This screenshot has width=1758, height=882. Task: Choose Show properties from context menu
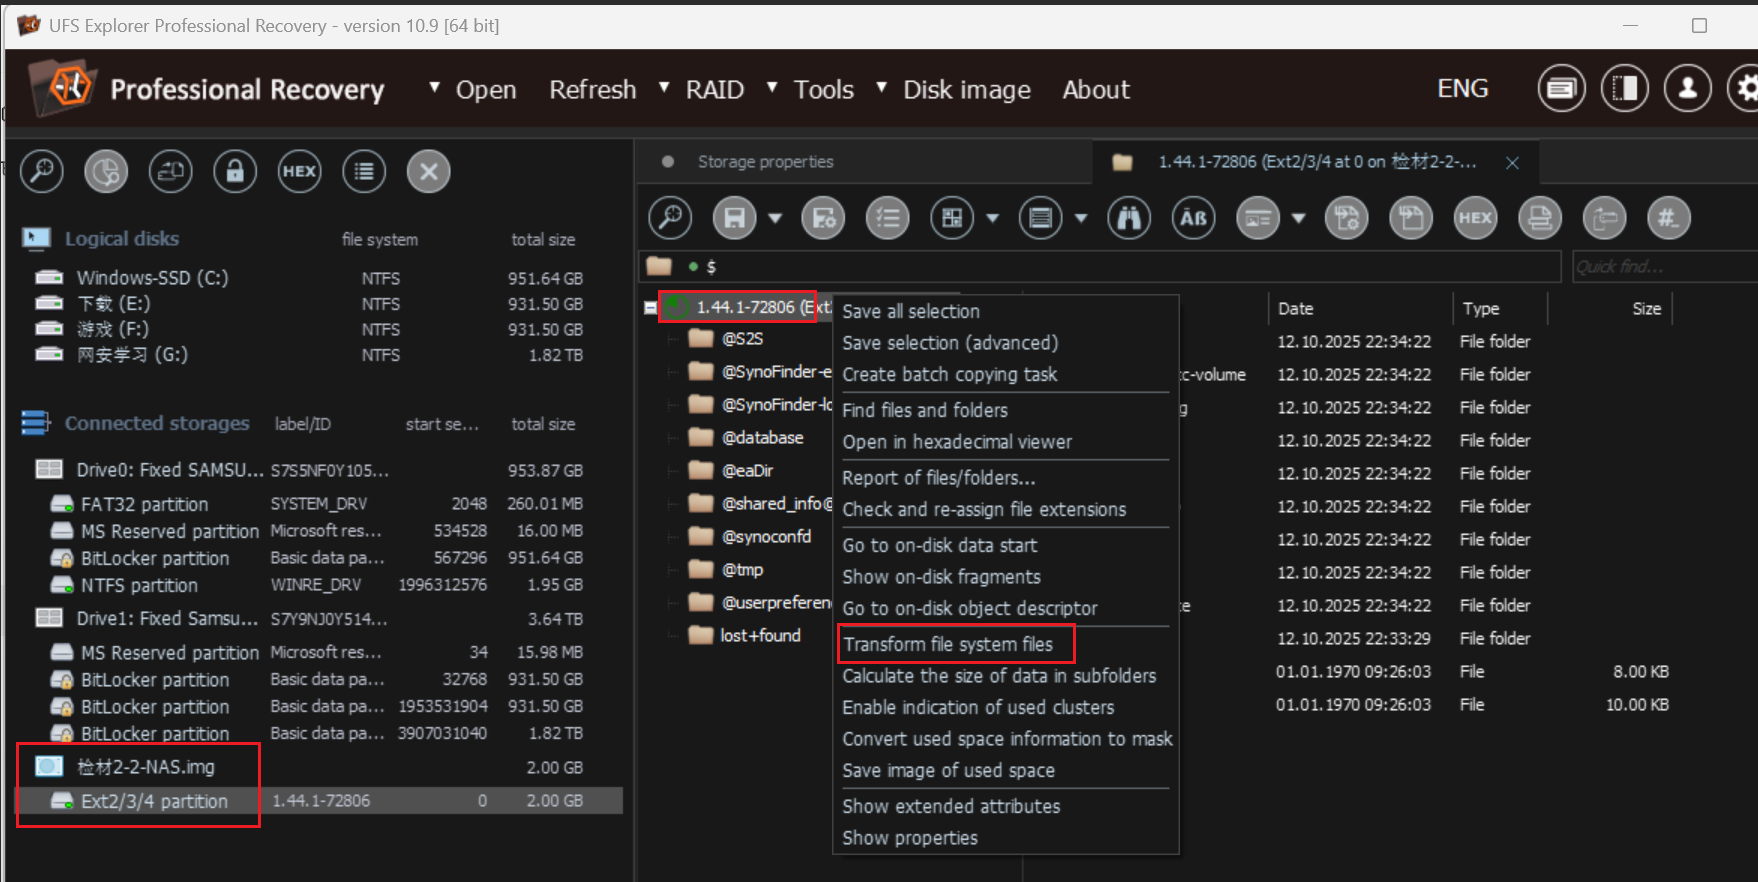click(909, 838)
